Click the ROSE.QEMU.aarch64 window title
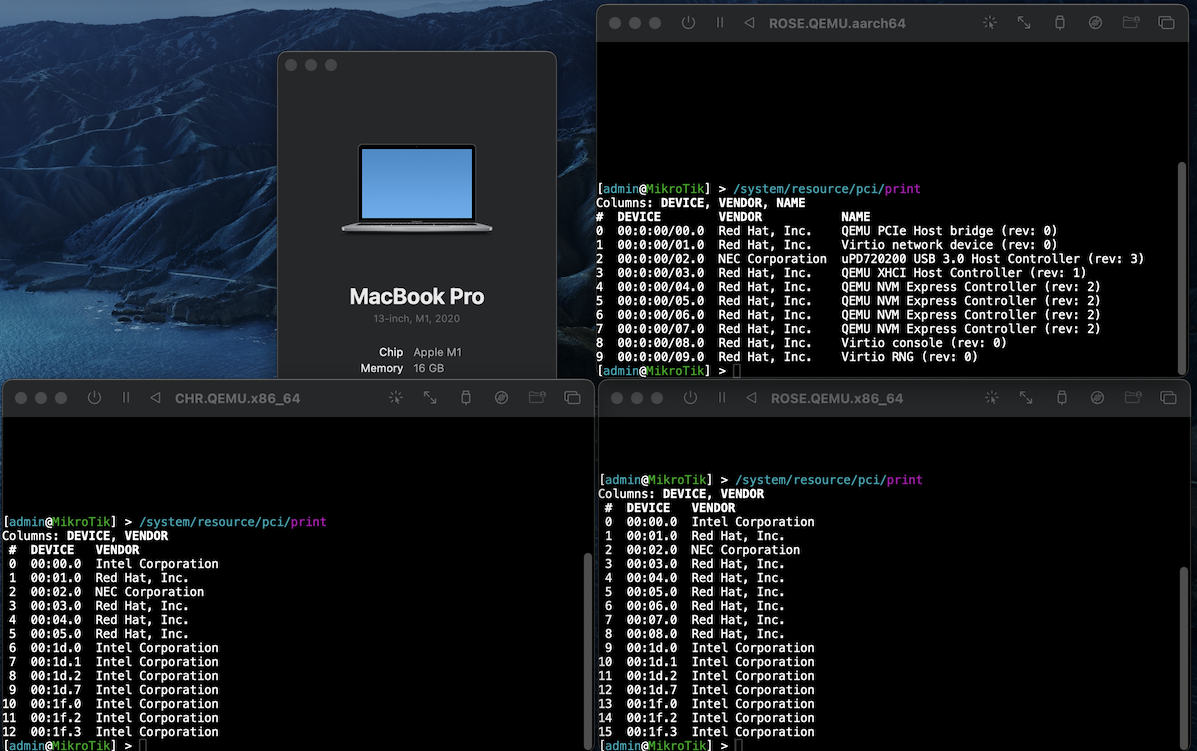Screen dimensions: 1197x751 tap(837, 24)
